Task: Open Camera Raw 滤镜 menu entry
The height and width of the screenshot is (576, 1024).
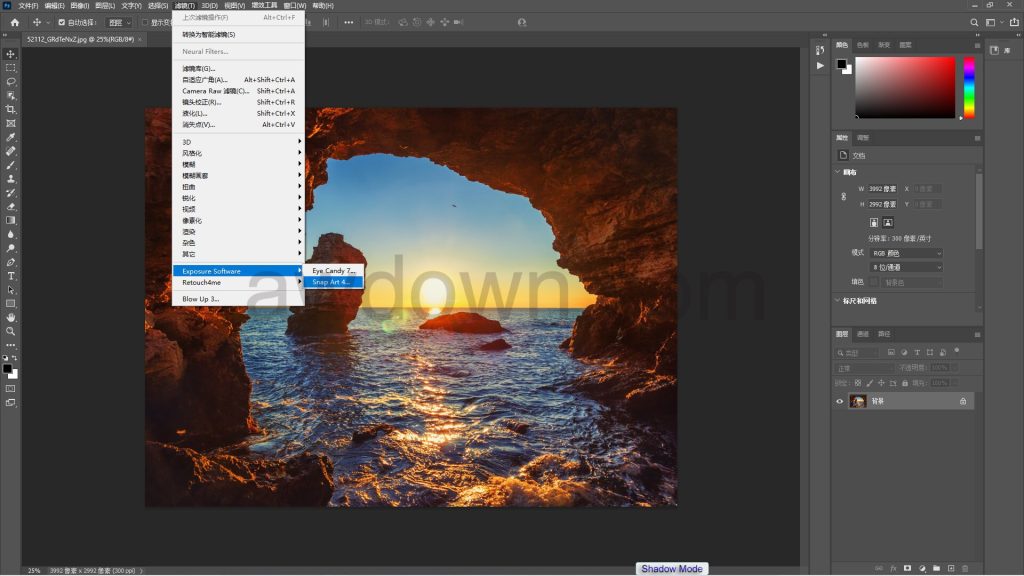Action: 215,91
